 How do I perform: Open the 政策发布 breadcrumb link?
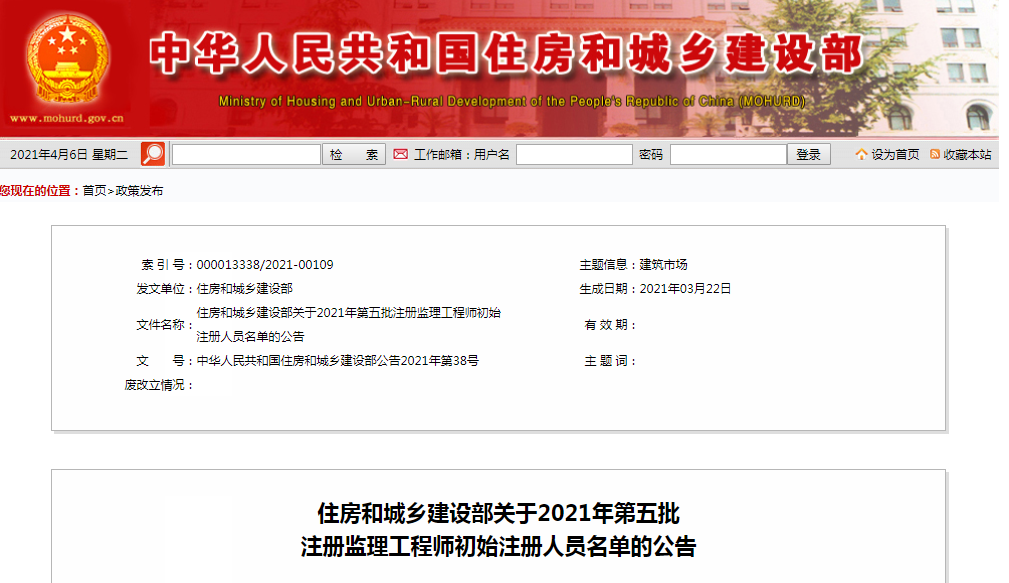[x=139, y=190]
